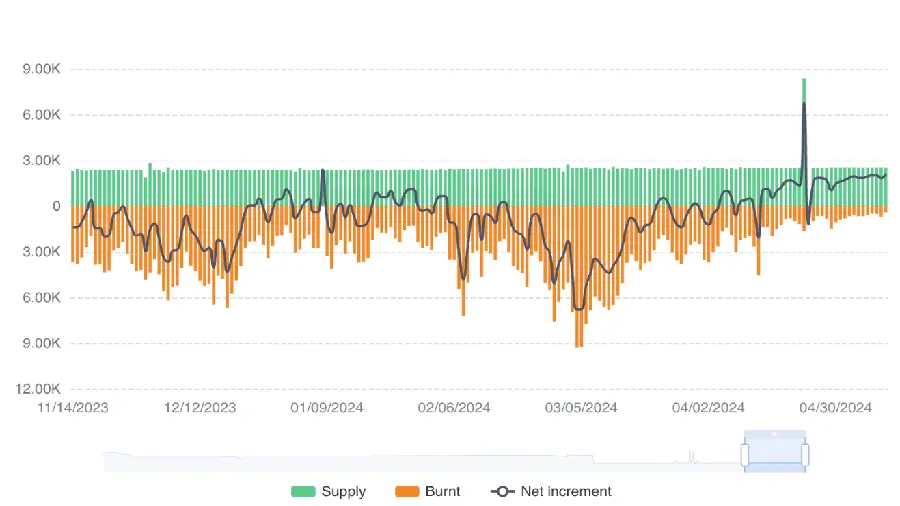Click the left handle of the zoom range slider

tap(745, 455)
